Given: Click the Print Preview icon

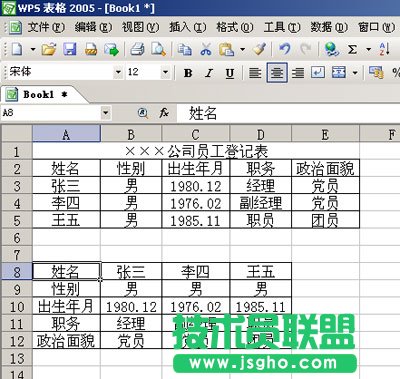Looking at the screenshot, I should [x=158, y=50].
